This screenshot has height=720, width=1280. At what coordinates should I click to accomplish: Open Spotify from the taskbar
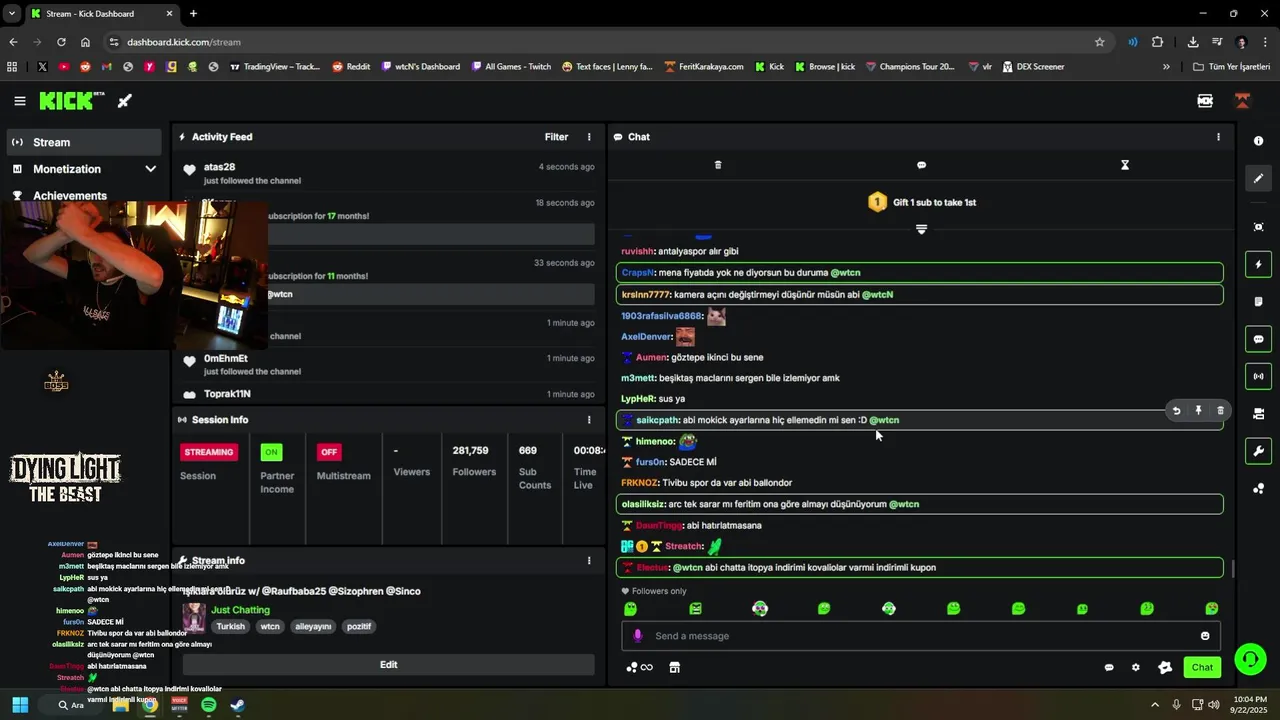point(208,705)
